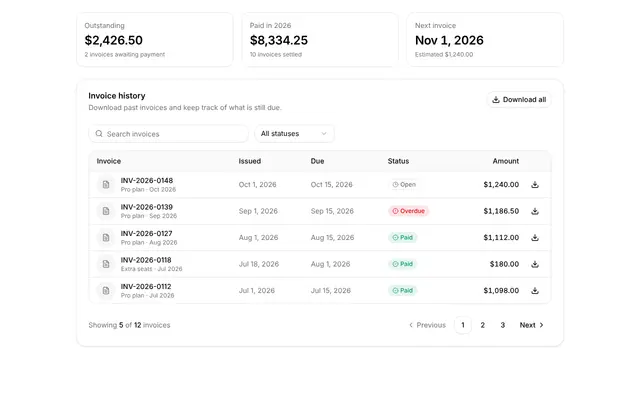Select page 1 in pagination
This screenshot has height=400, width=640.
463,325
